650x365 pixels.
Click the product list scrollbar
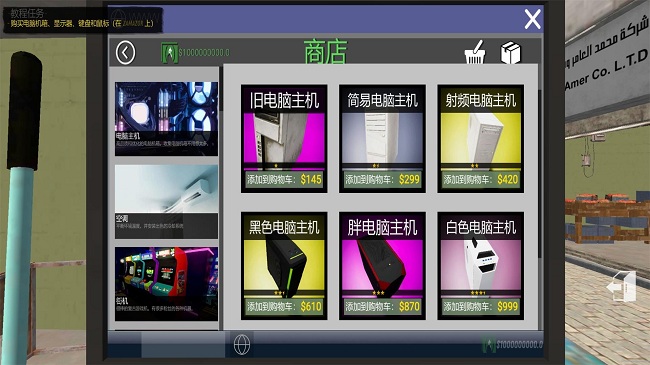[540, 174]
